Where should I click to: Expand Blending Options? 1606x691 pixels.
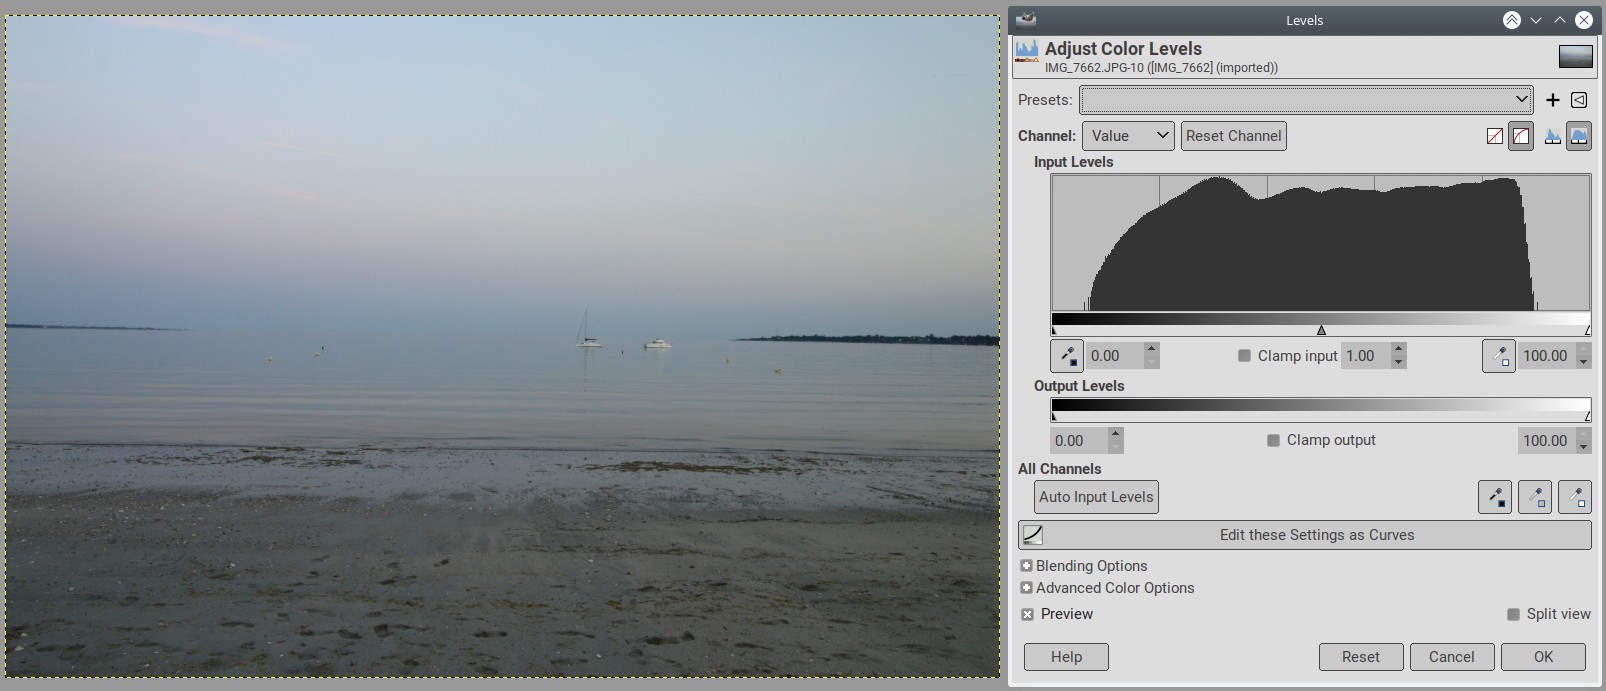1026,566
